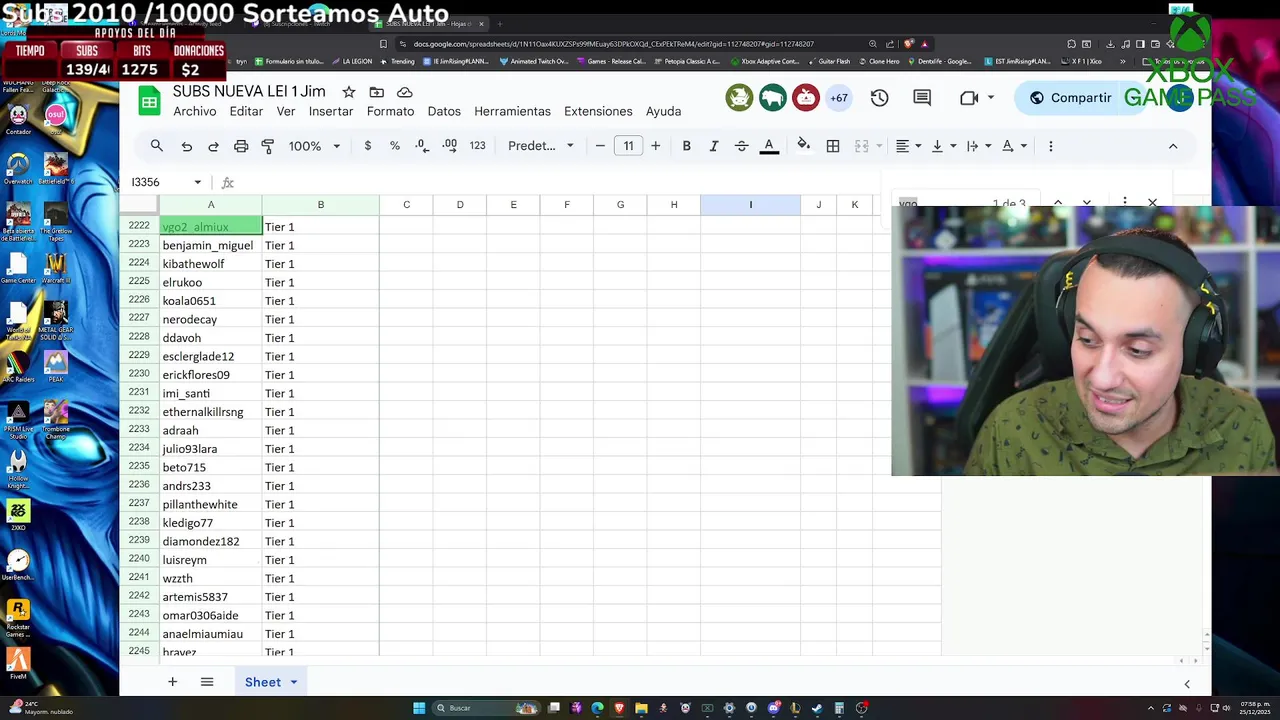
Task: Open the Formato menu
Action: tap(390, 111)
